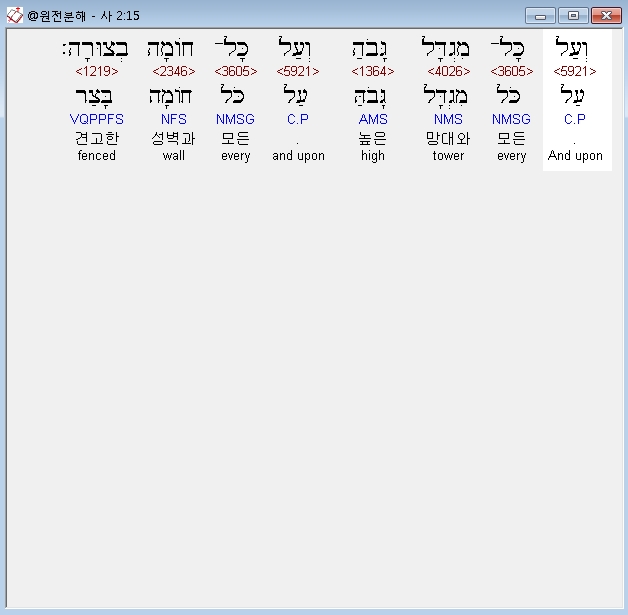Click the Hebrew root word above VQPPFS

point(95,96)
